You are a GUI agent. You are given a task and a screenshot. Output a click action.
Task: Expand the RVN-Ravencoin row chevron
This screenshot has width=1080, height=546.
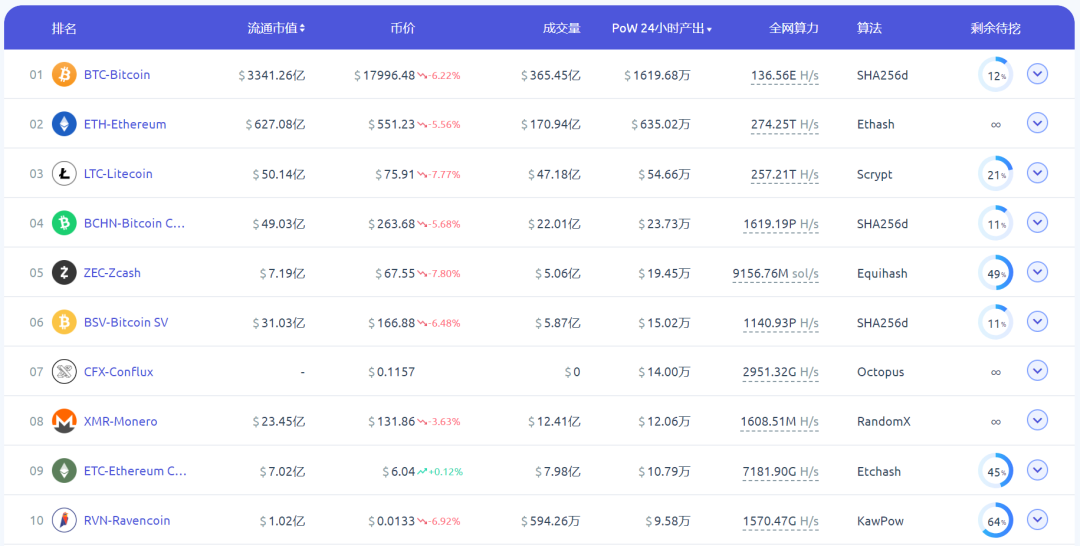point(1037,520)
